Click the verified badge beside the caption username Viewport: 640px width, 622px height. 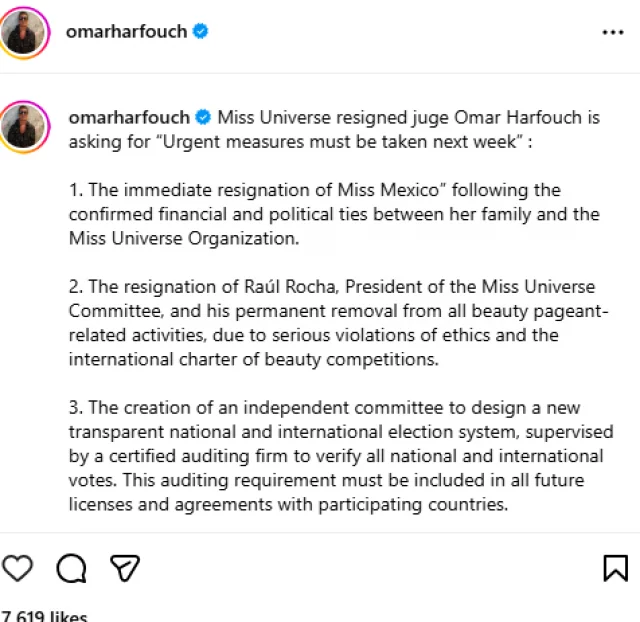[x=203, y=117]
